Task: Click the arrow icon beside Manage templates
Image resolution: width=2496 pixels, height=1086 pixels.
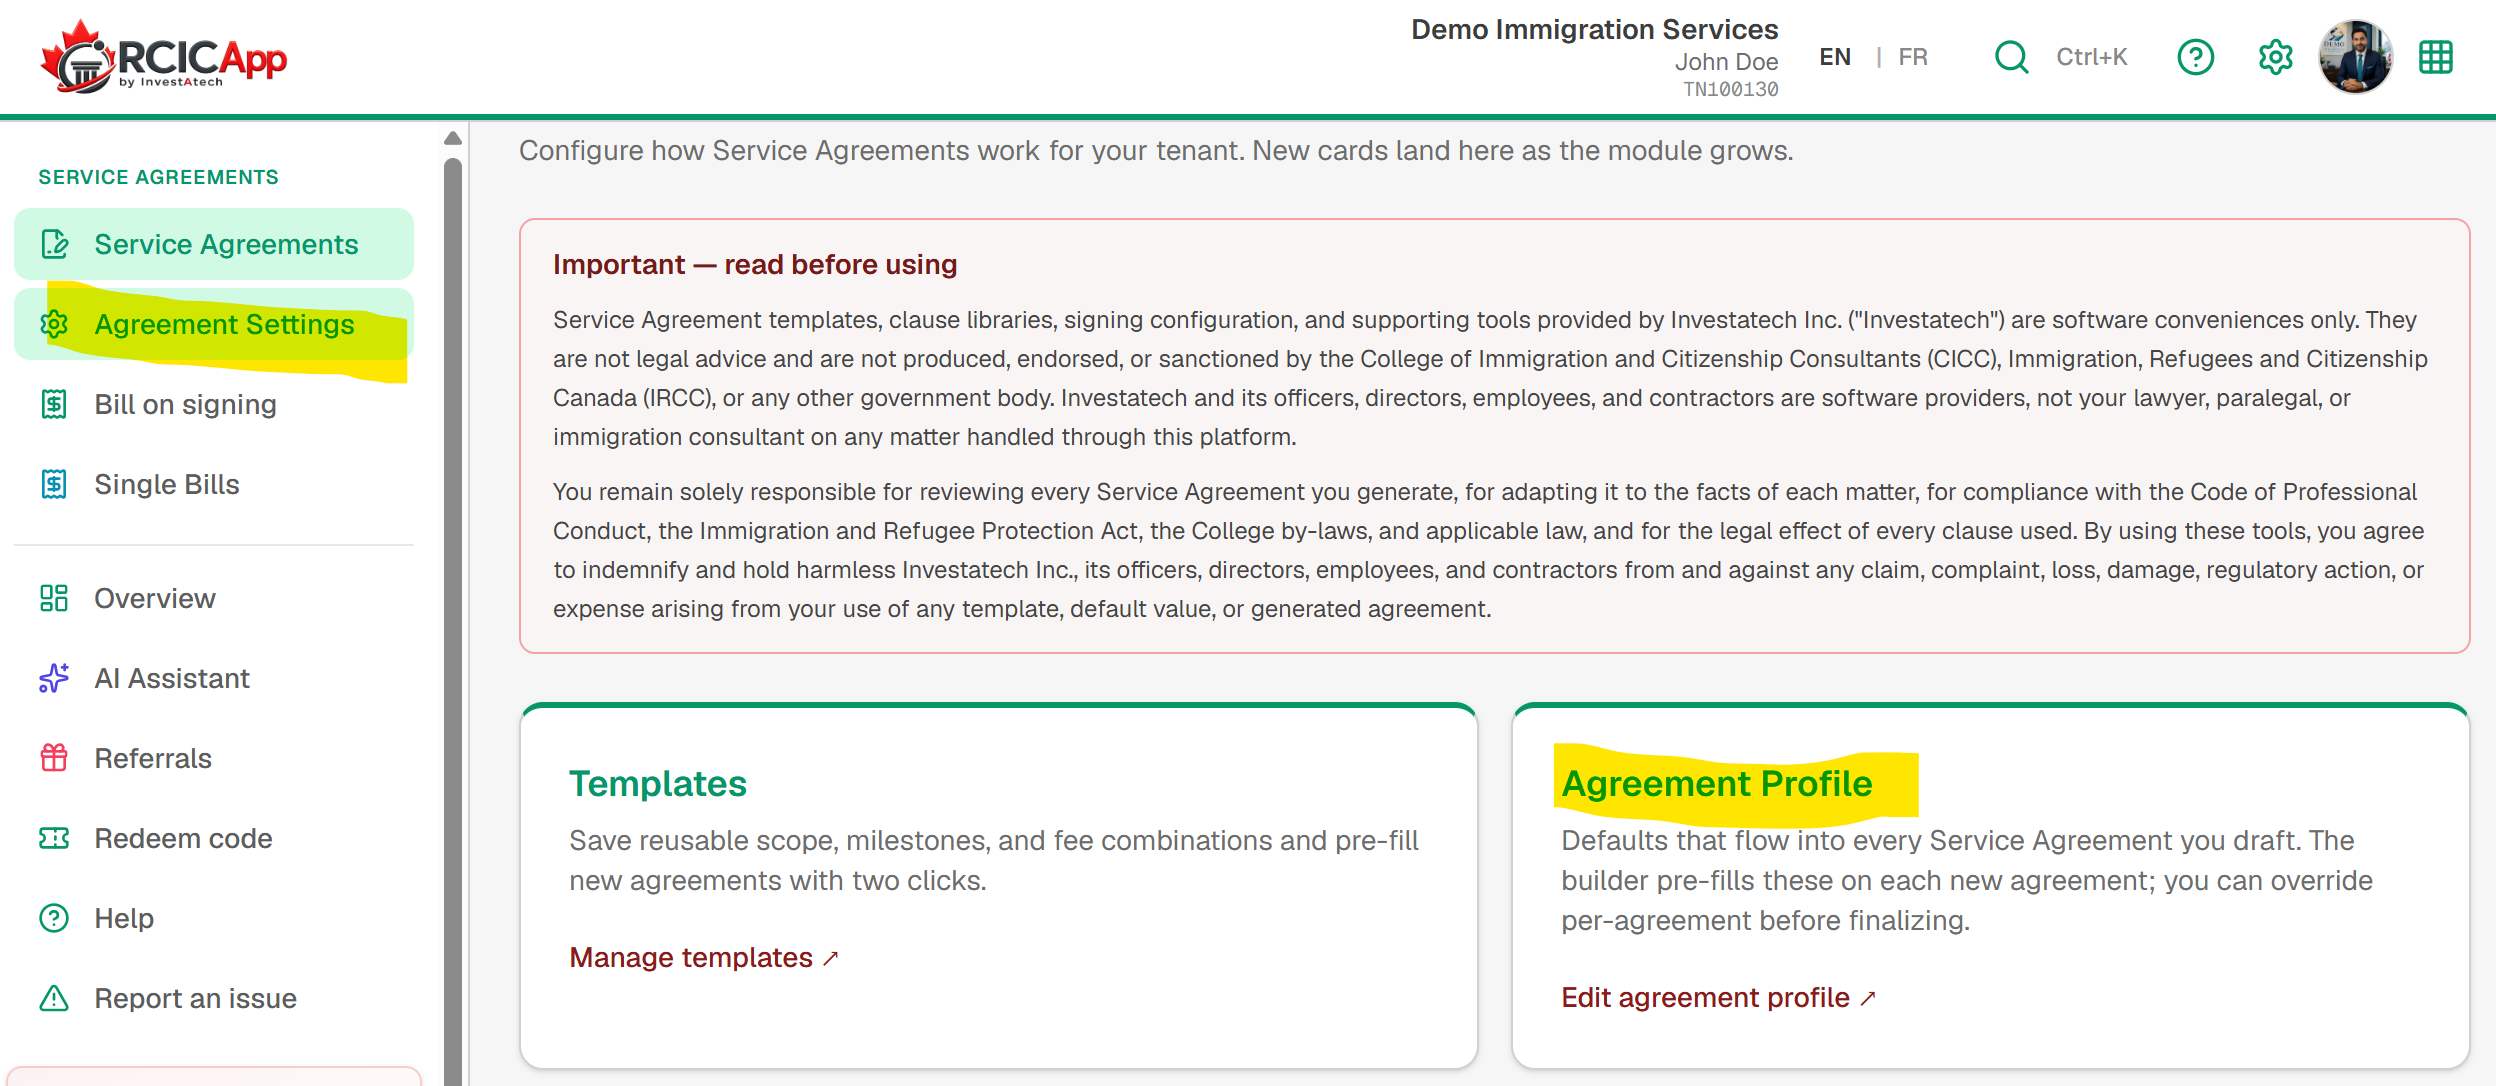Action: 830,958
